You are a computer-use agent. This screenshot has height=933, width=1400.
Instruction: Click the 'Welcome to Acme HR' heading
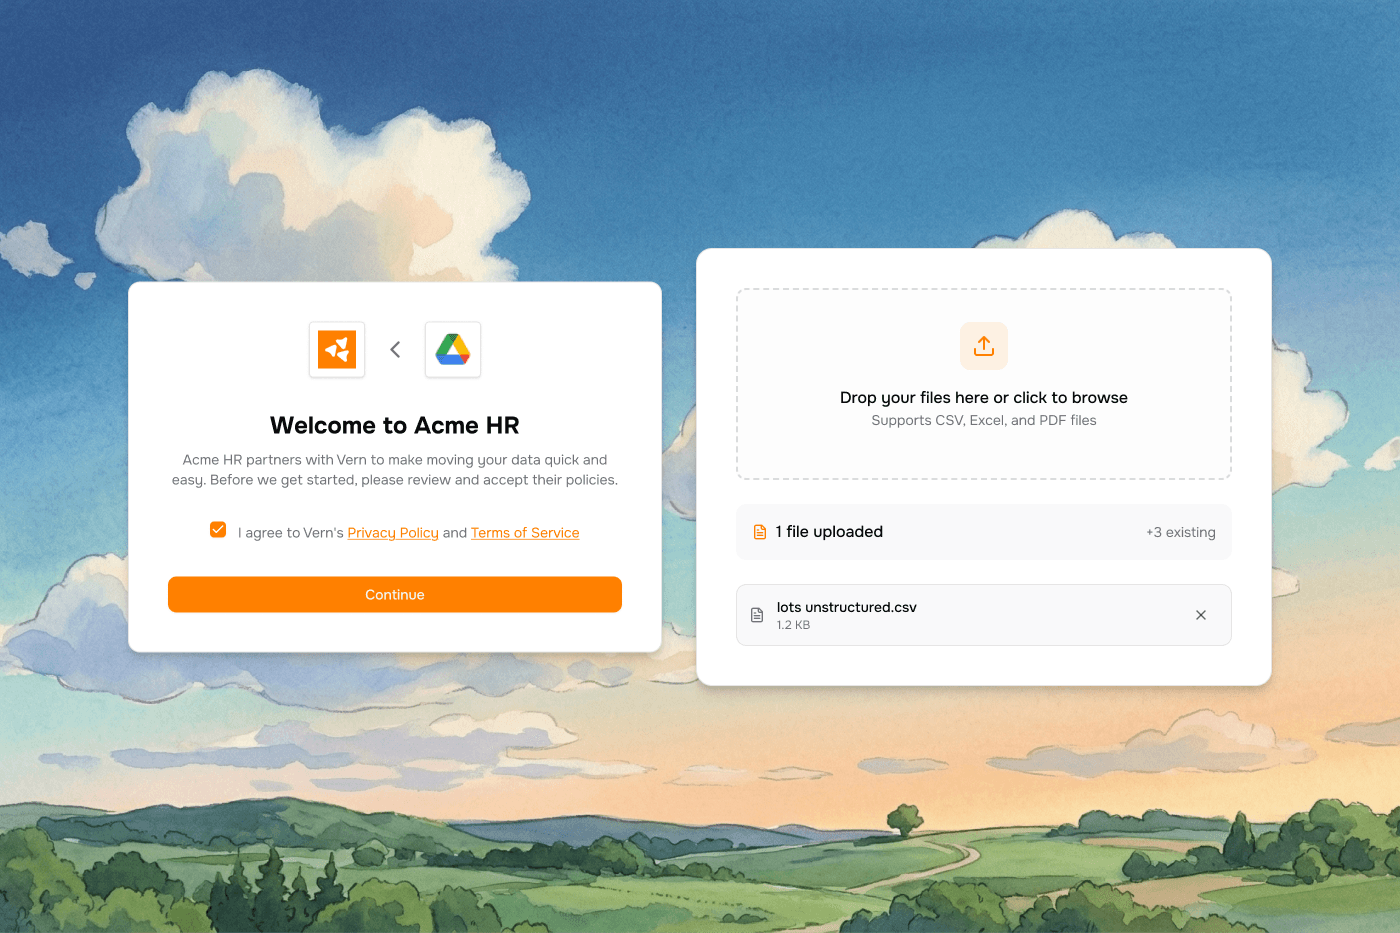395,425
